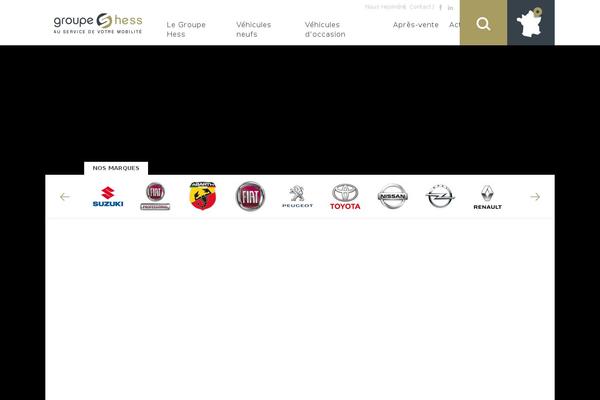Show previous brands with left arrow
The image size is (600, 400).
click(65, 197)
